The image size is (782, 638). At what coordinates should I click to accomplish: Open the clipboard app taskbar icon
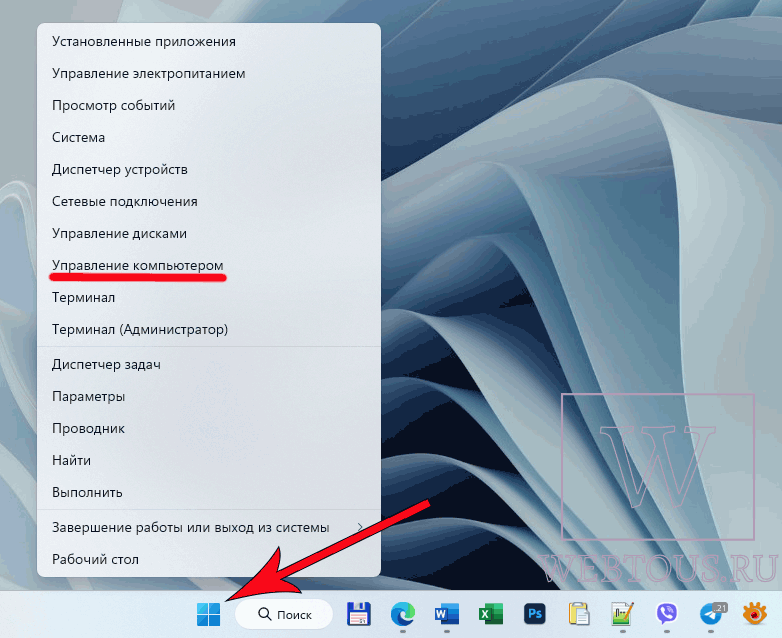[x=579, y=614]
